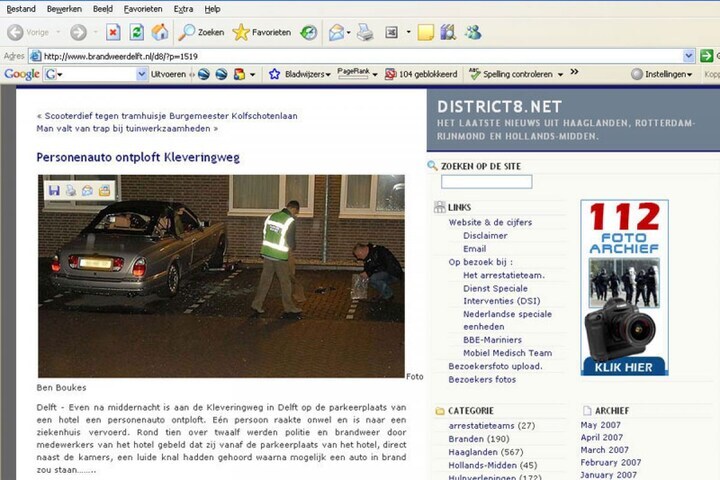Print the page with printer icon
Image resolution: width=720 pixels, height=480 pixels.
coord(365,32)
